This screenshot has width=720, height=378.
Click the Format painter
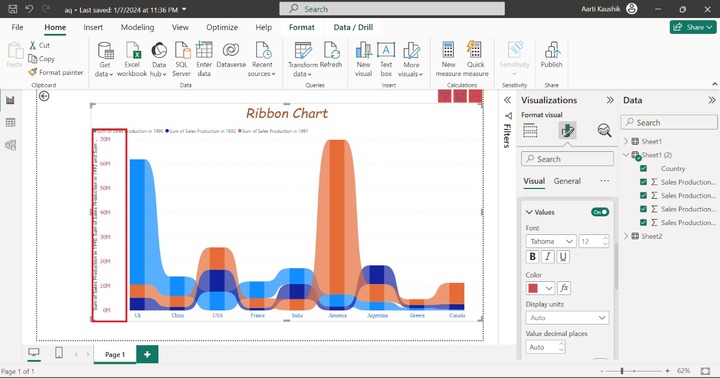coord(56,72)
